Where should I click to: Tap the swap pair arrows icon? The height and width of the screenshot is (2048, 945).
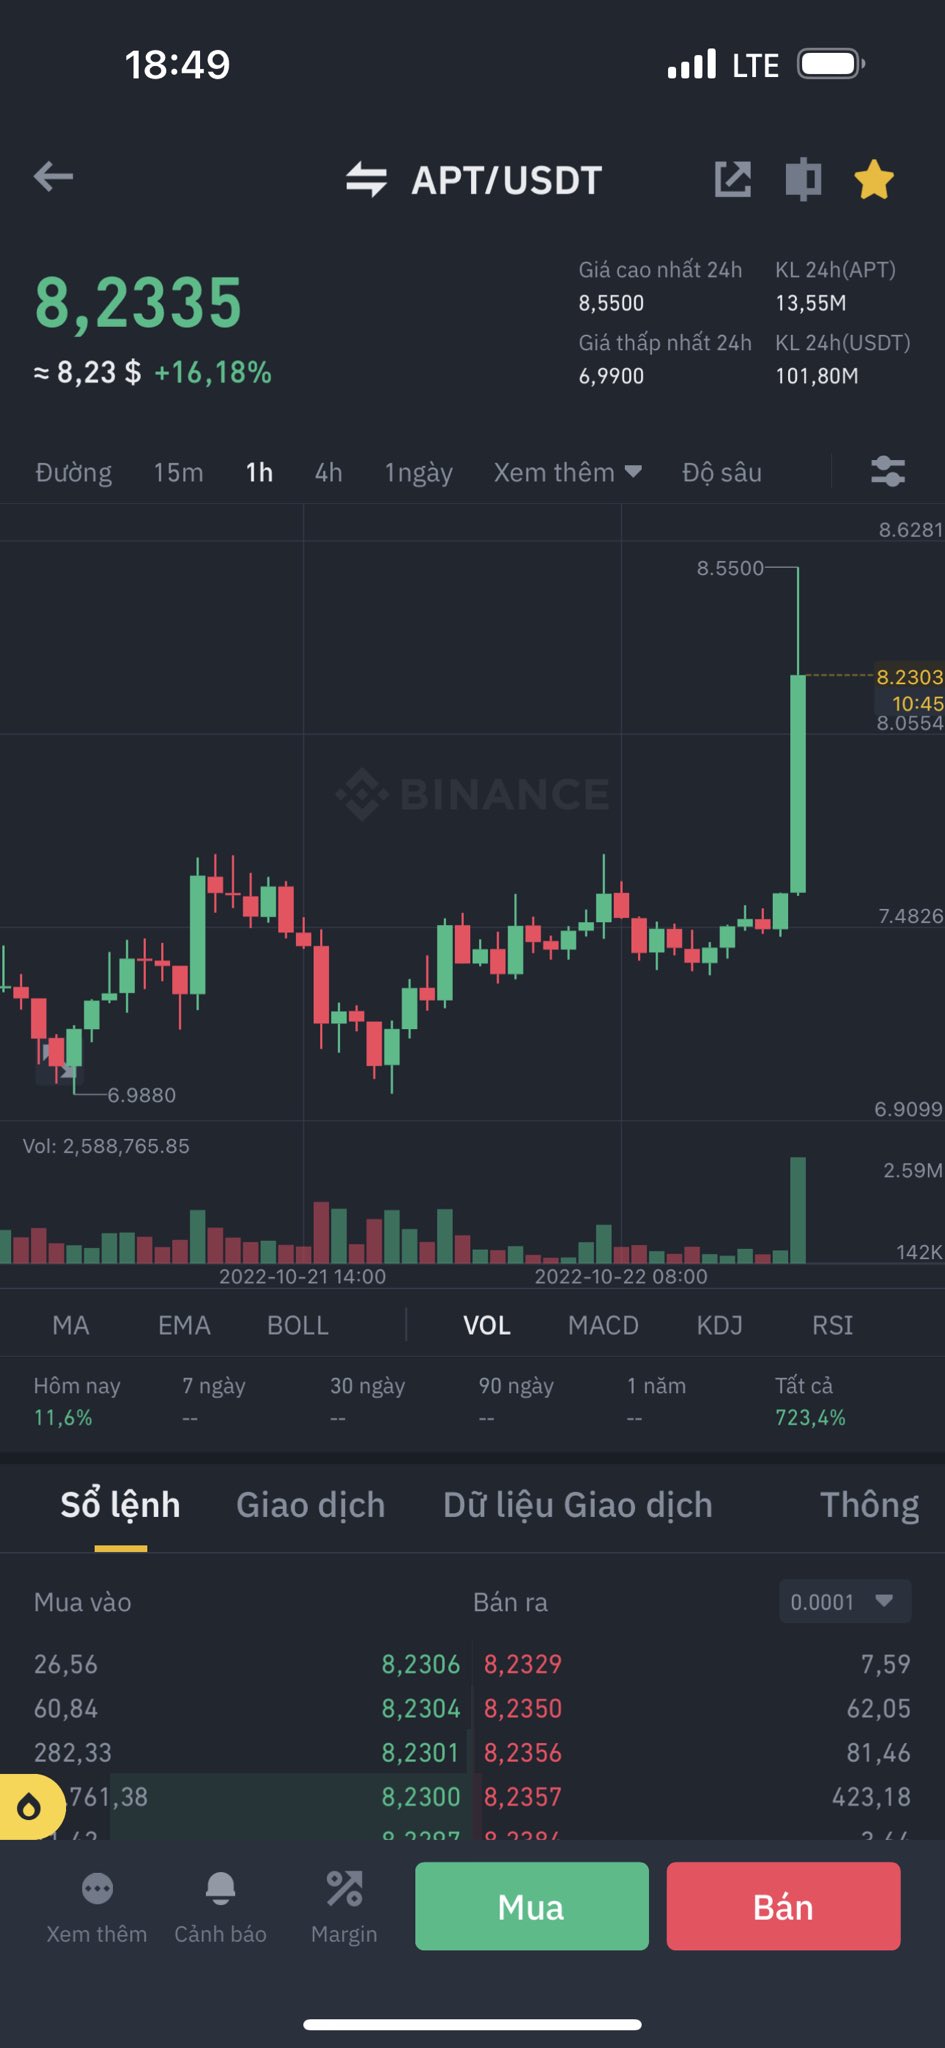(x=366, y=180)
